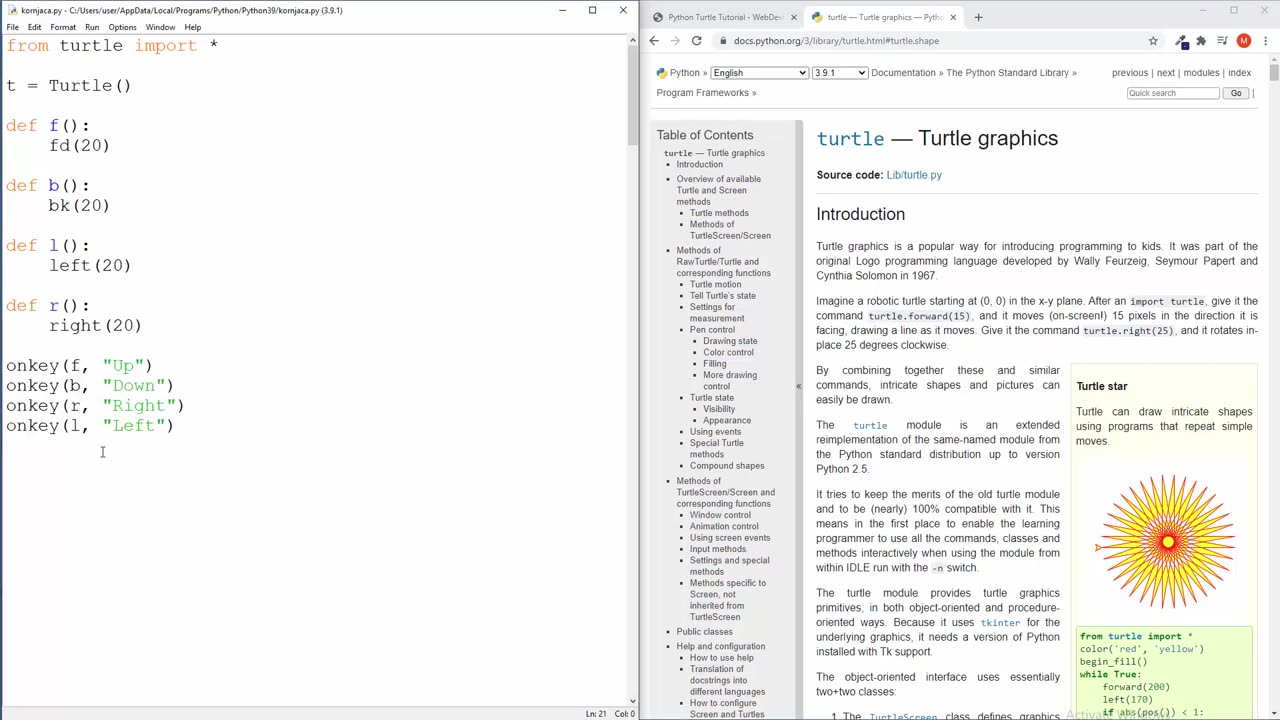Close the turtle — Turtle graphics tab
Screen dimensions: 1280x720
tap(953, 17)
